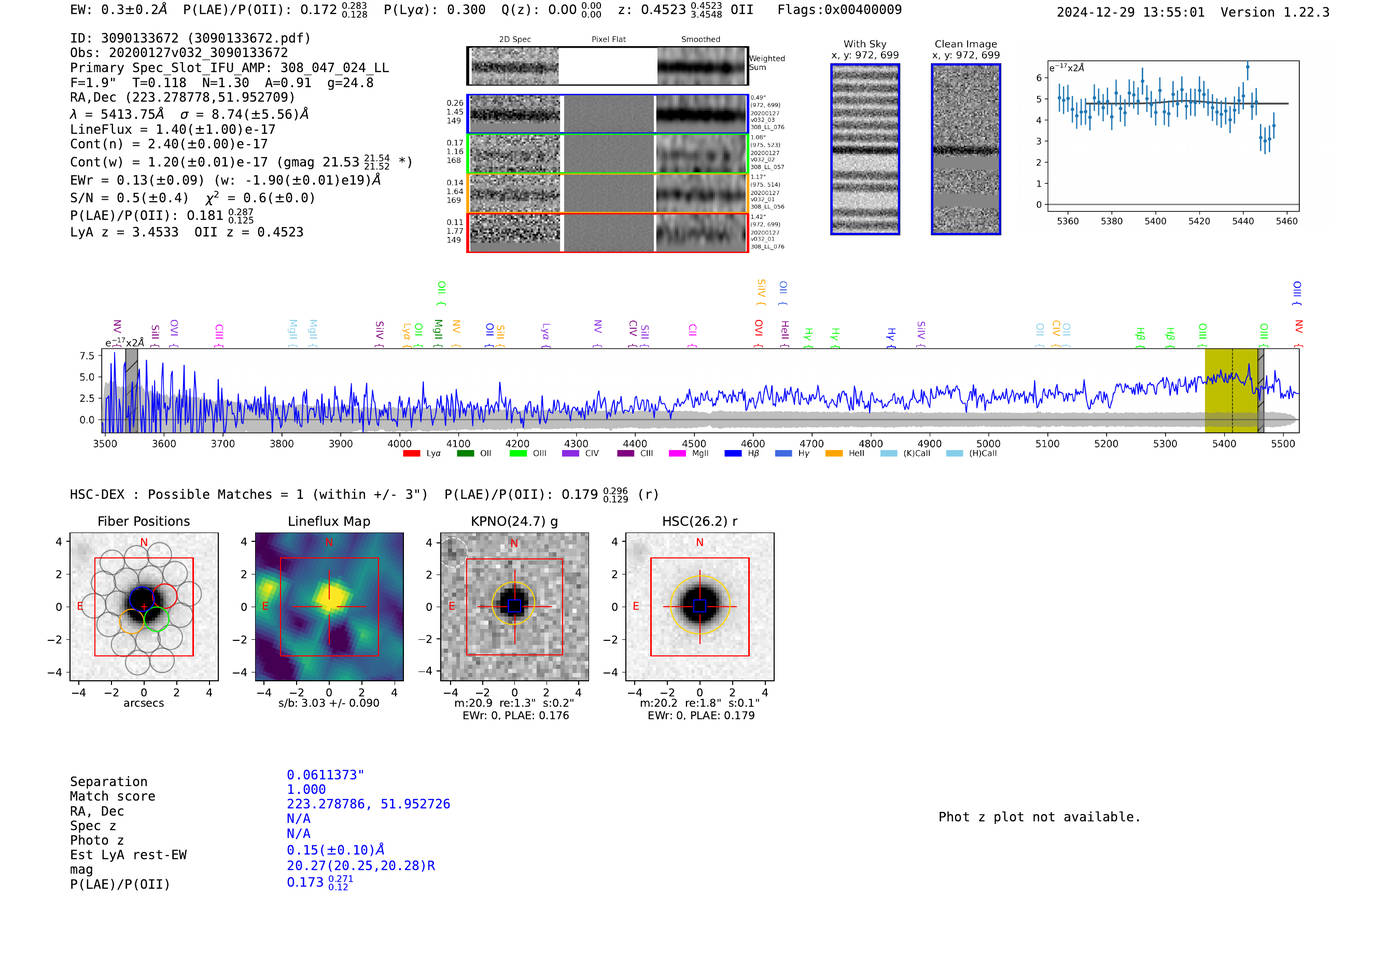This screenshot has height=953, width=1400.
Task: Click the red Lyα legend swatch
Action: (x=410, y=454)
